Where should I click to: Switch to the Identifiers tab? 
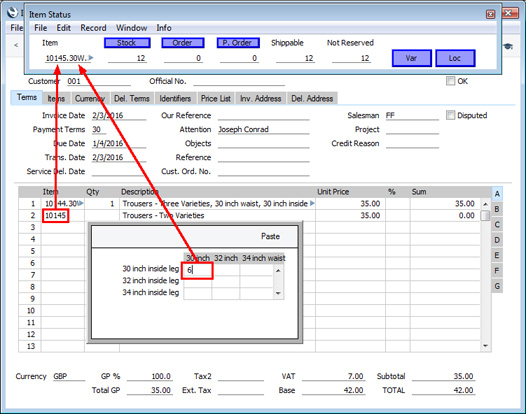coord(175,99)
